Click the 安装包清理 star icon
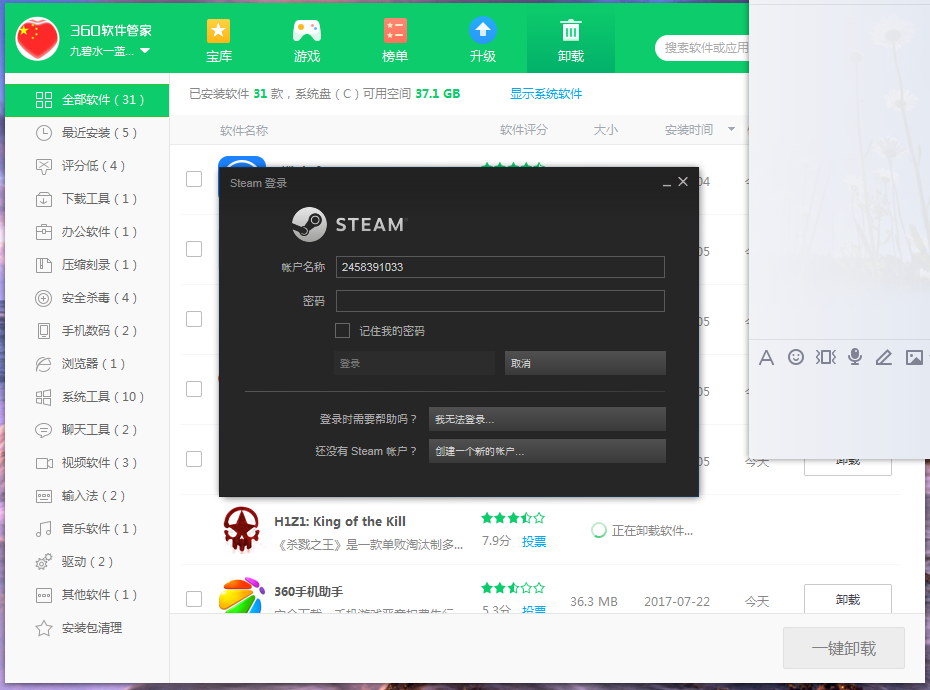Screen dimensions: 930x690 (x=43, y=628)
